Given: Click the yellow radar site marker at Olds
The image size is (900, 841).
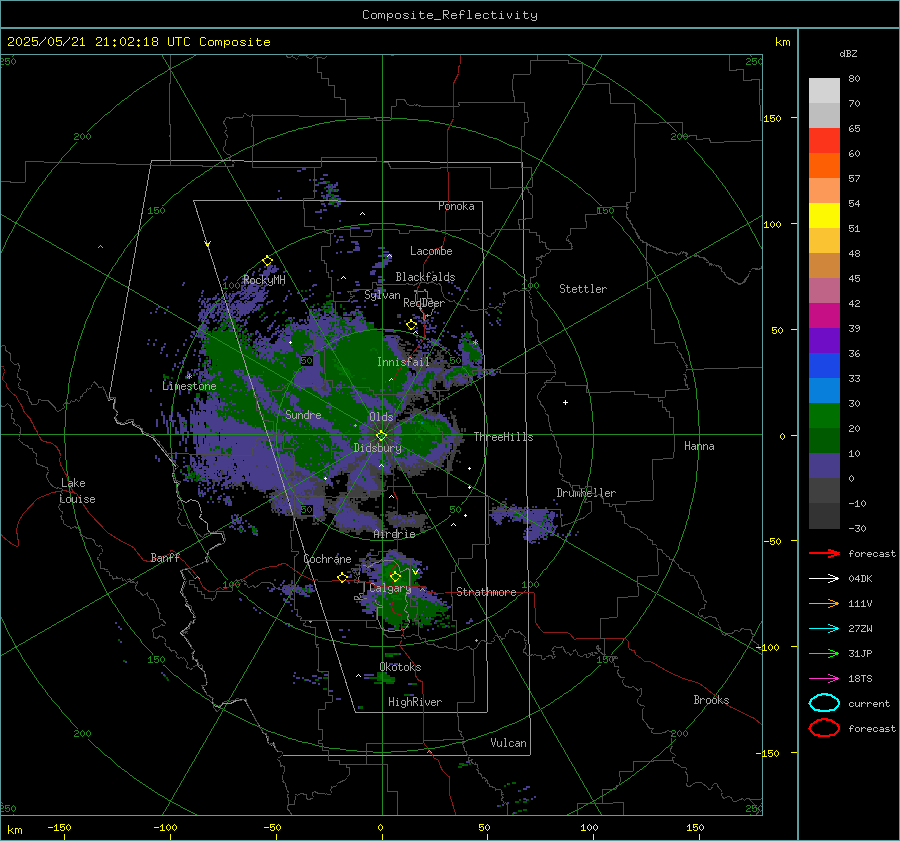Looking at the screenshot, I should point(382,436).
